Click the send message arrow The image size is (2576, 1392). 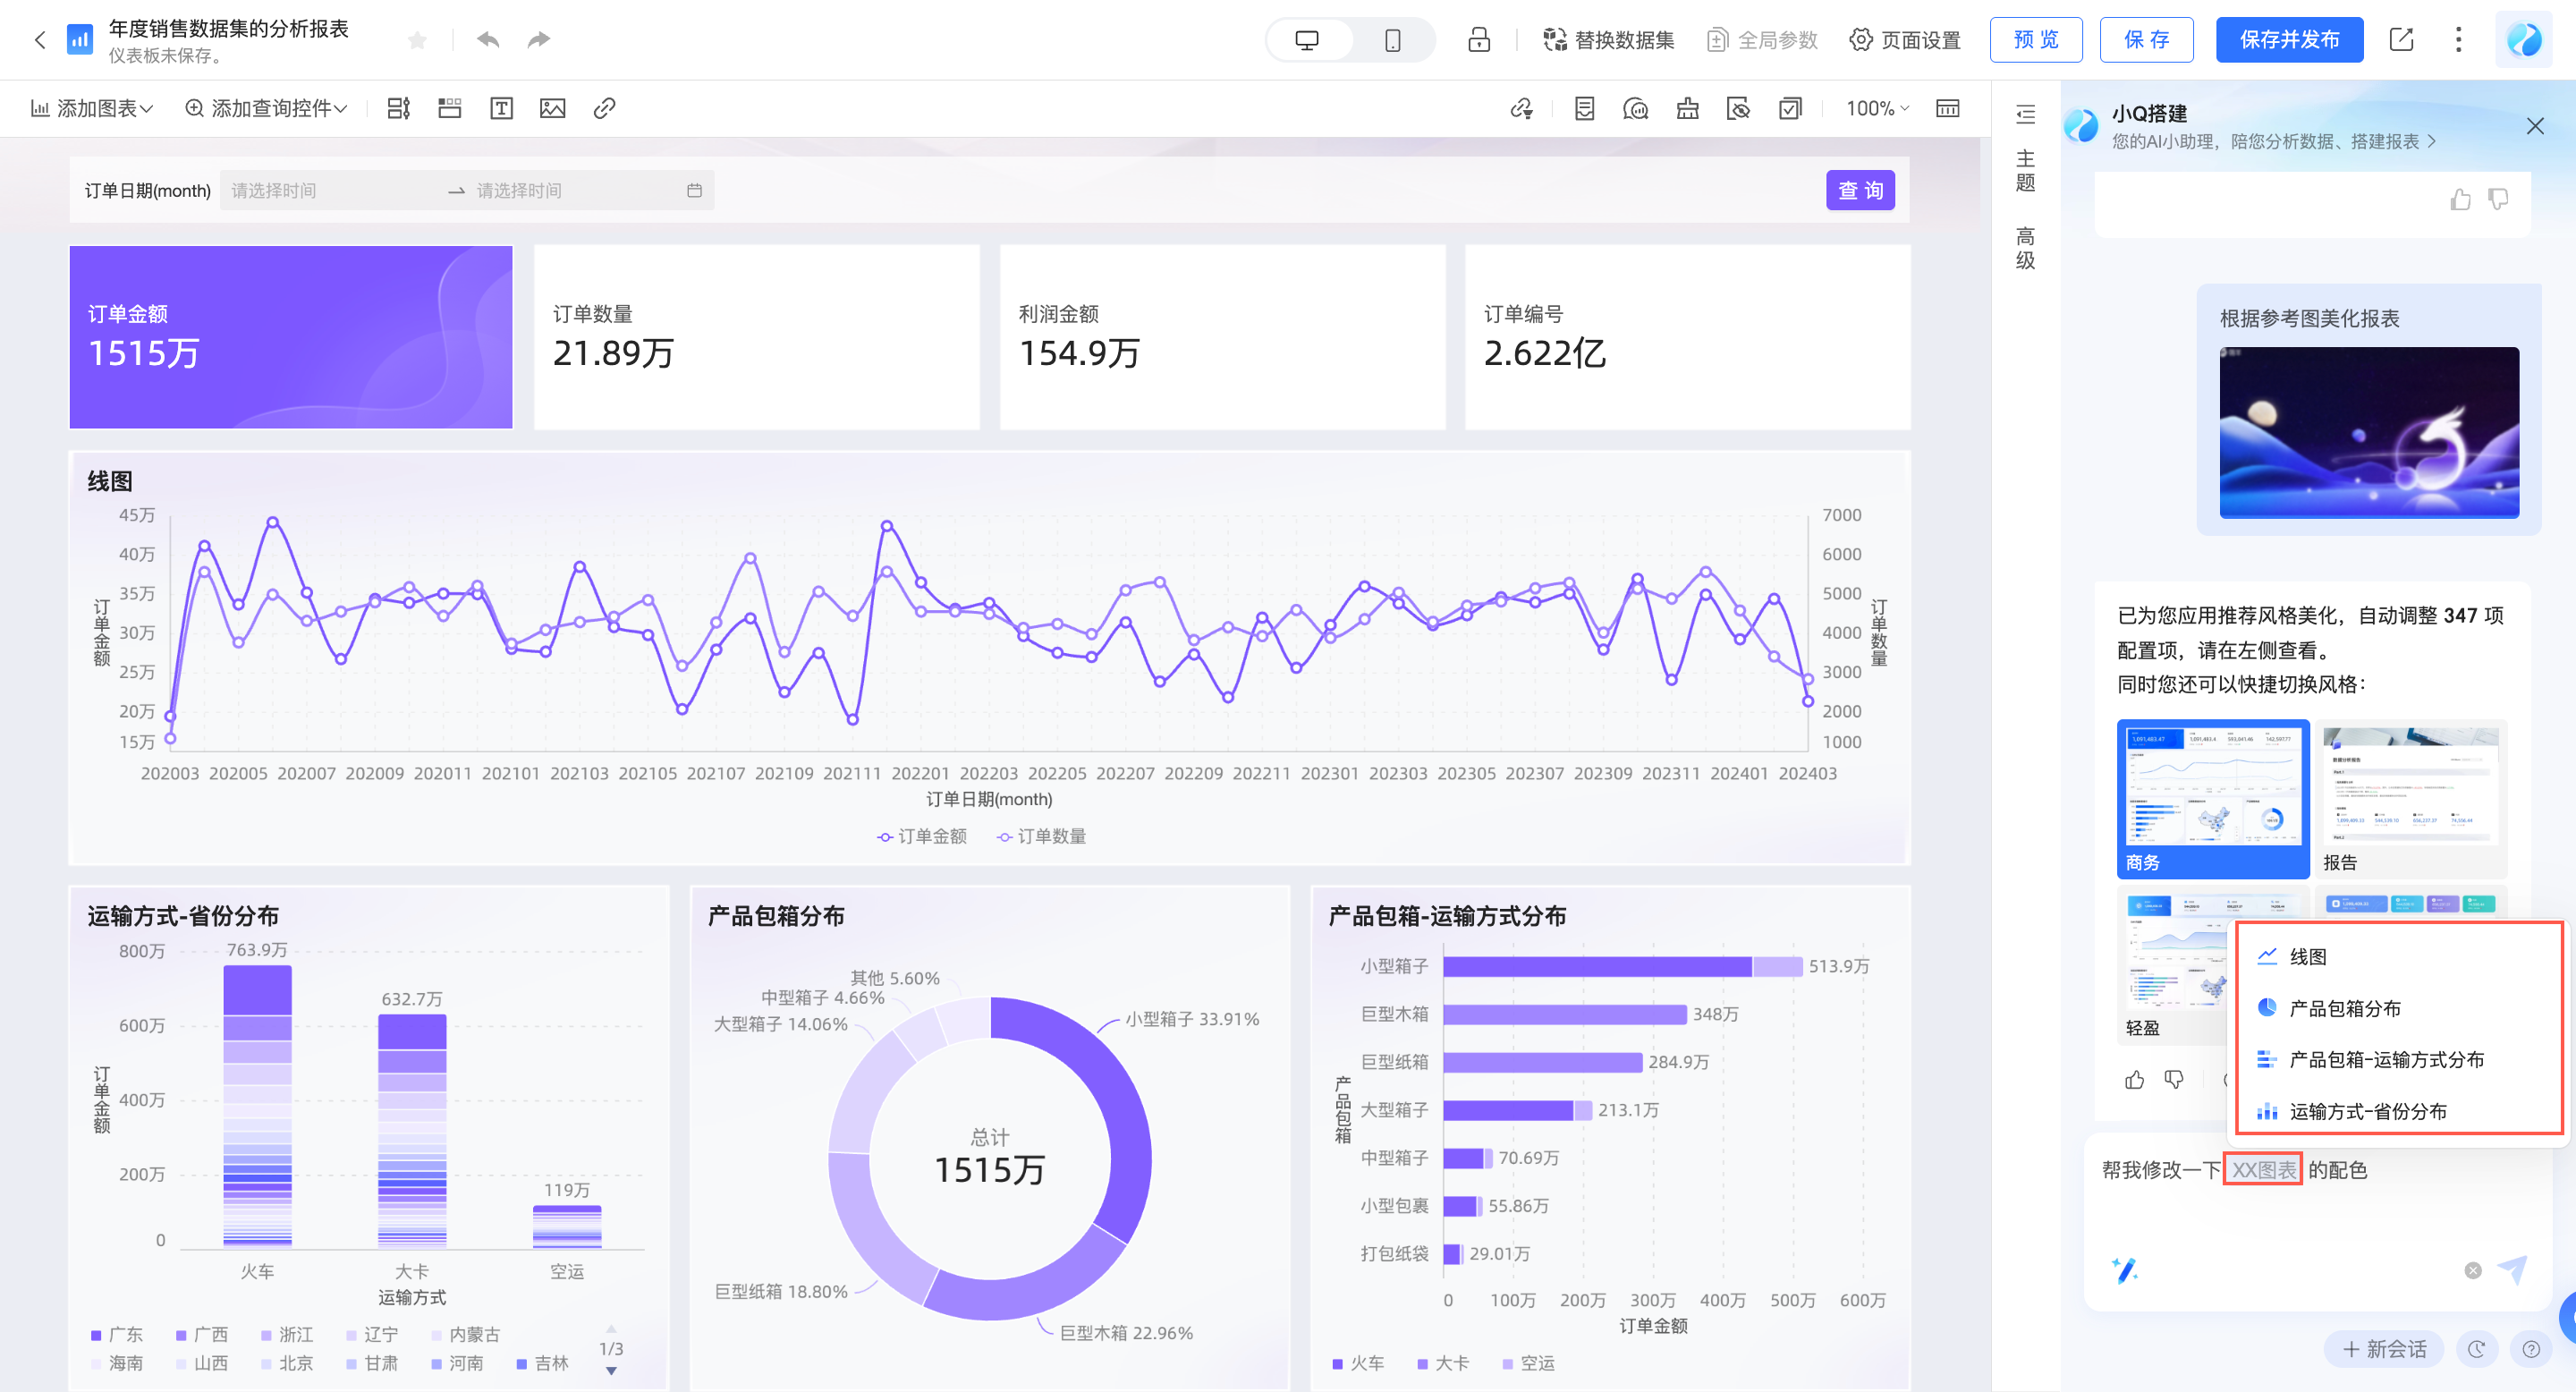2512,1269
